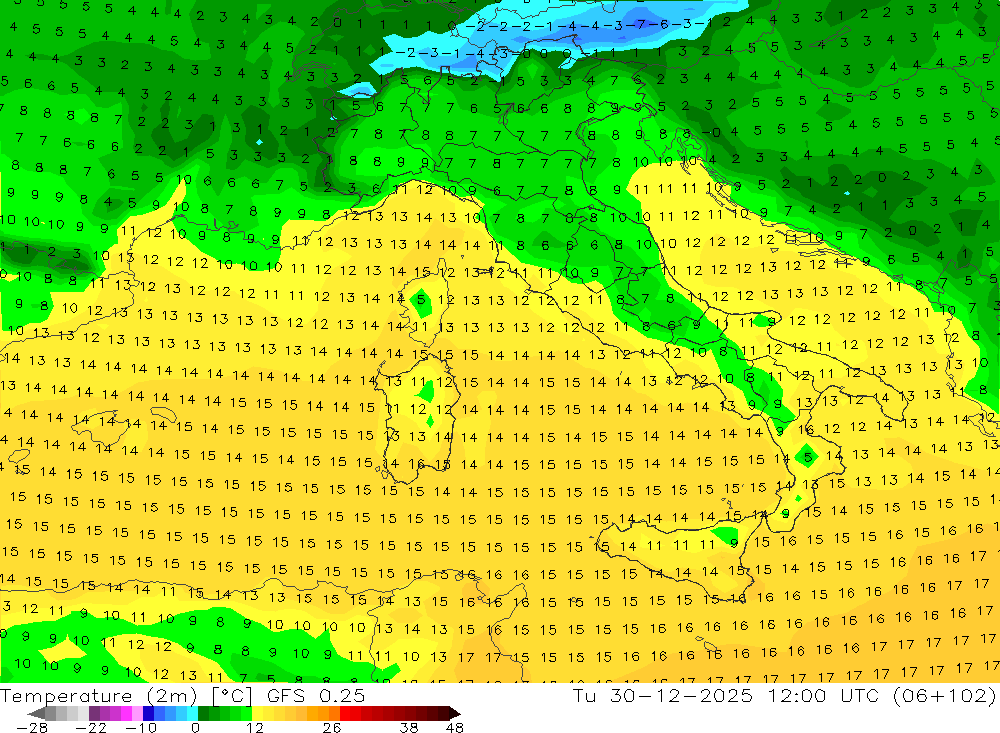Click the -10 legend scale label
The height and width of the screenshot is (733, 1000).
coord(141,727)
